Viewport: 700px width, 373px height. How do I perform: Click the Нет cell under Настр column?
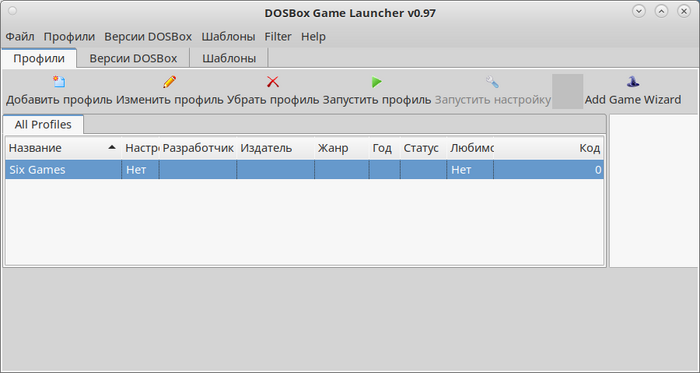(140, 170)
